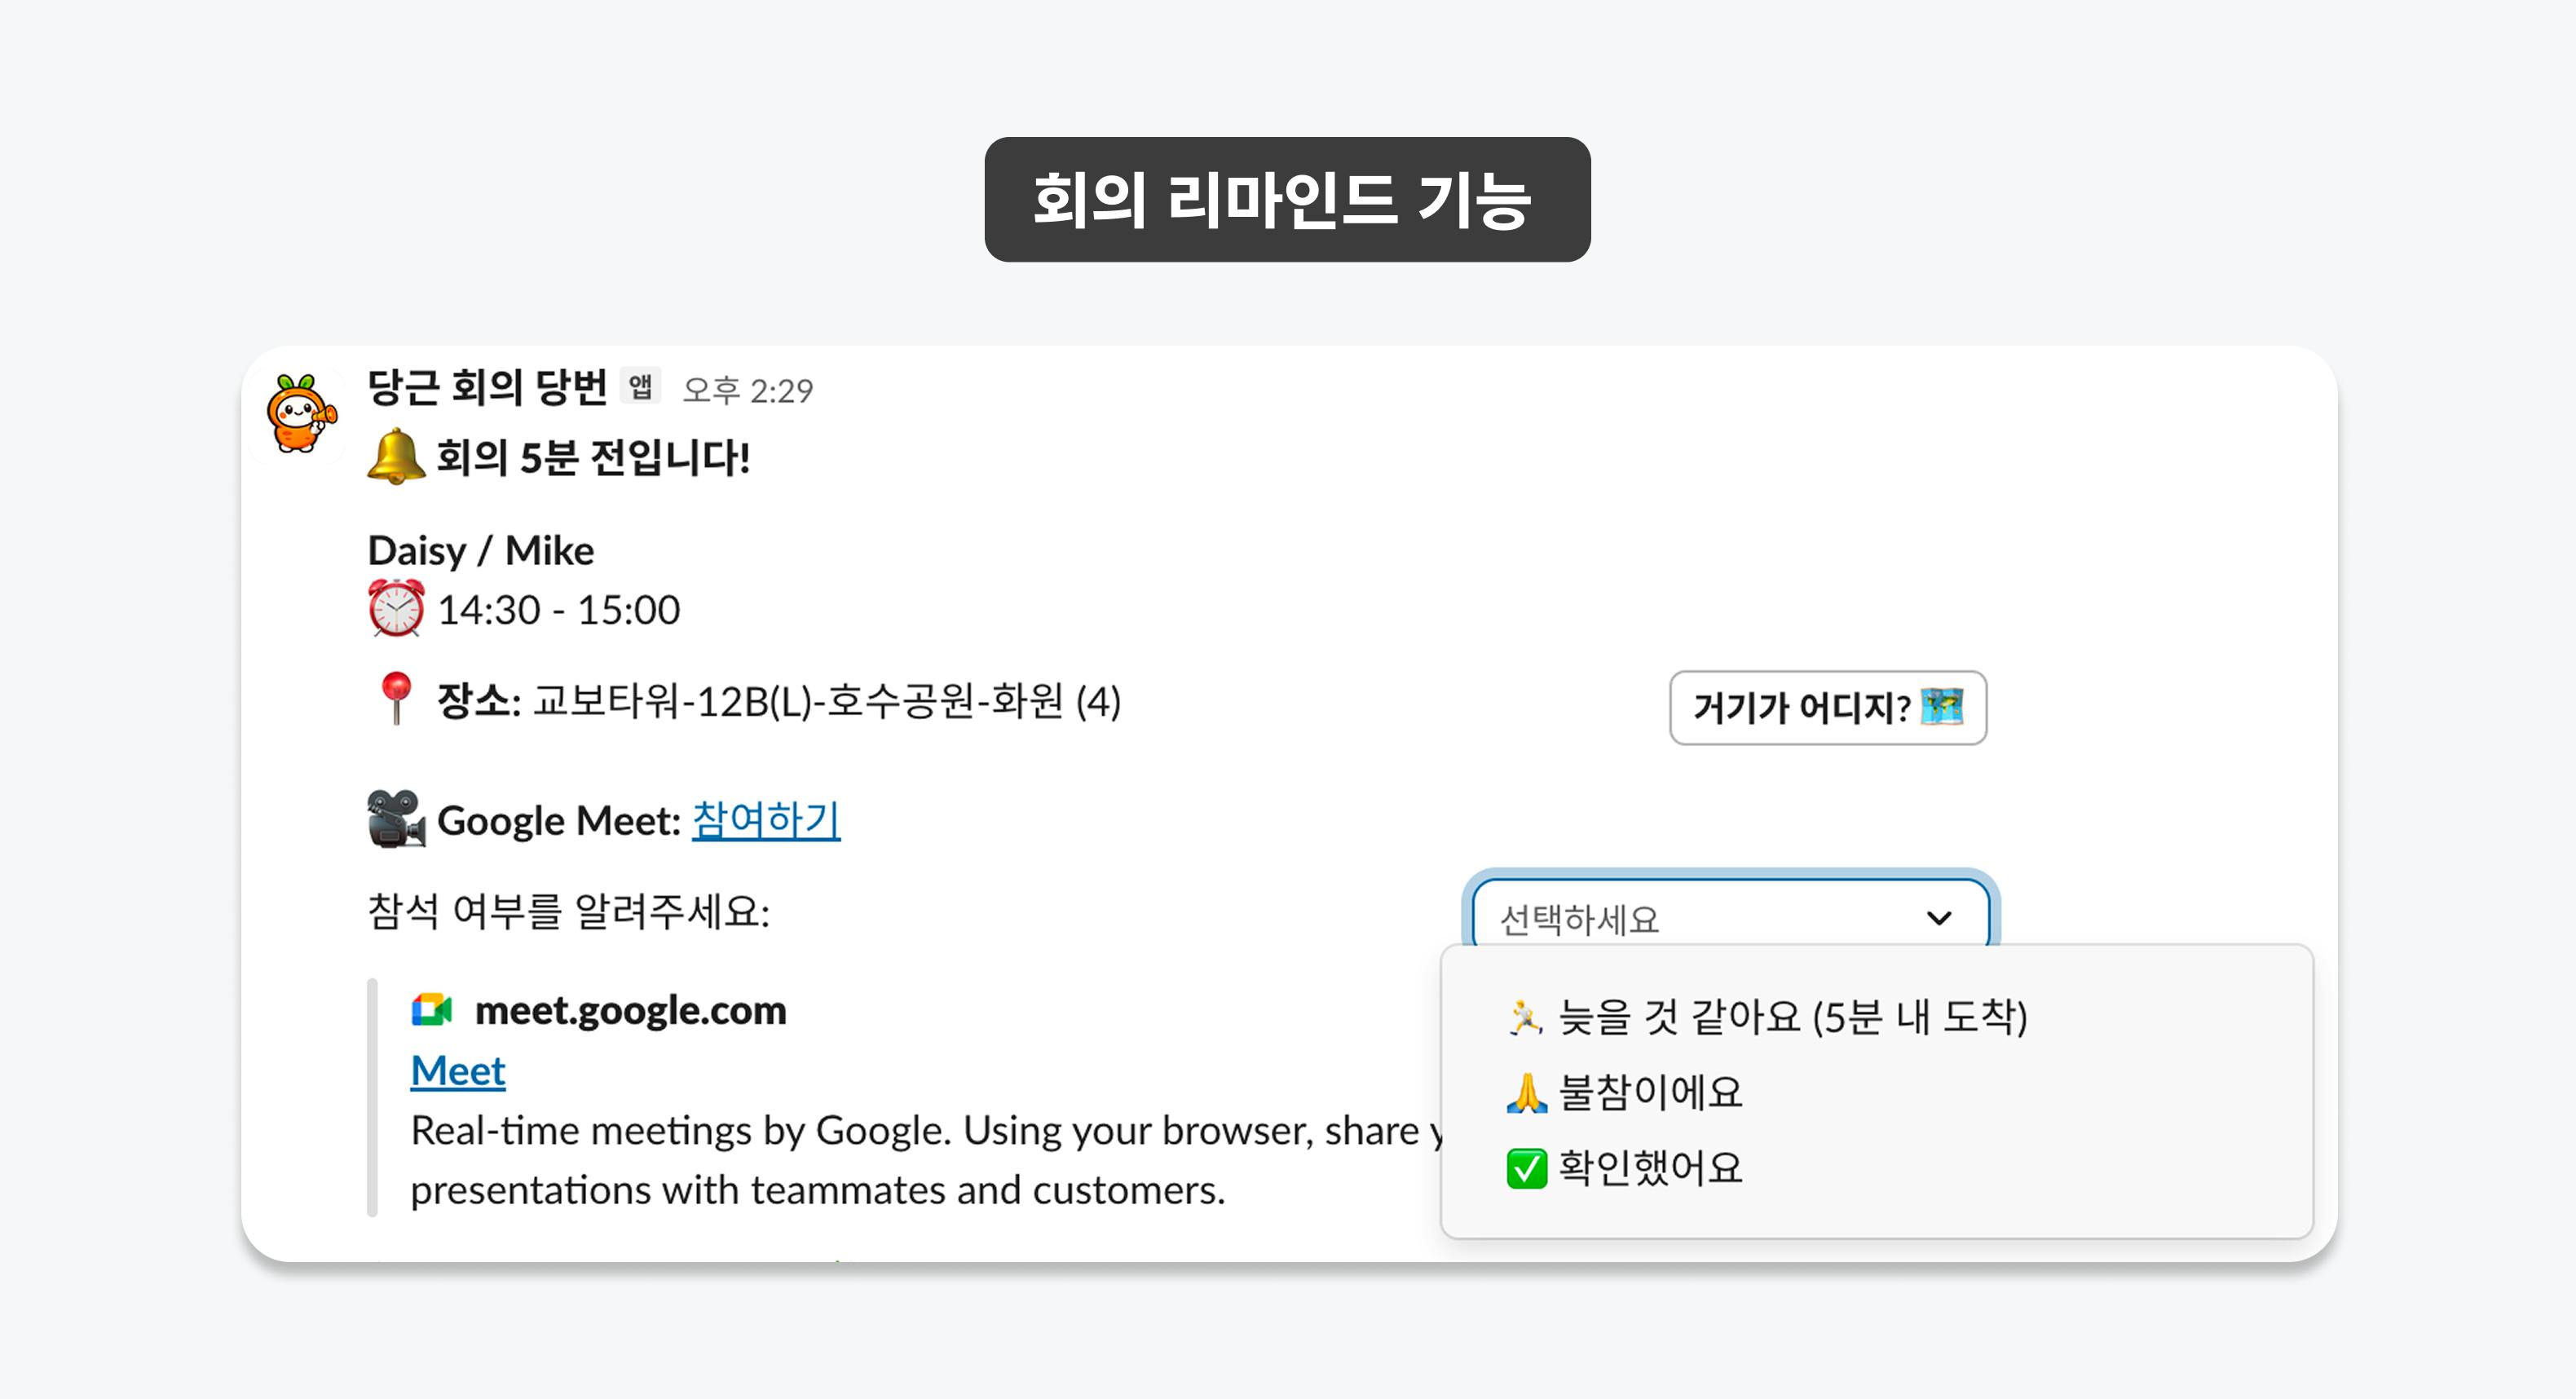The image size is (2576, 1399).
Task: Click the red pushpin location emoji
Action: point(396,698)
